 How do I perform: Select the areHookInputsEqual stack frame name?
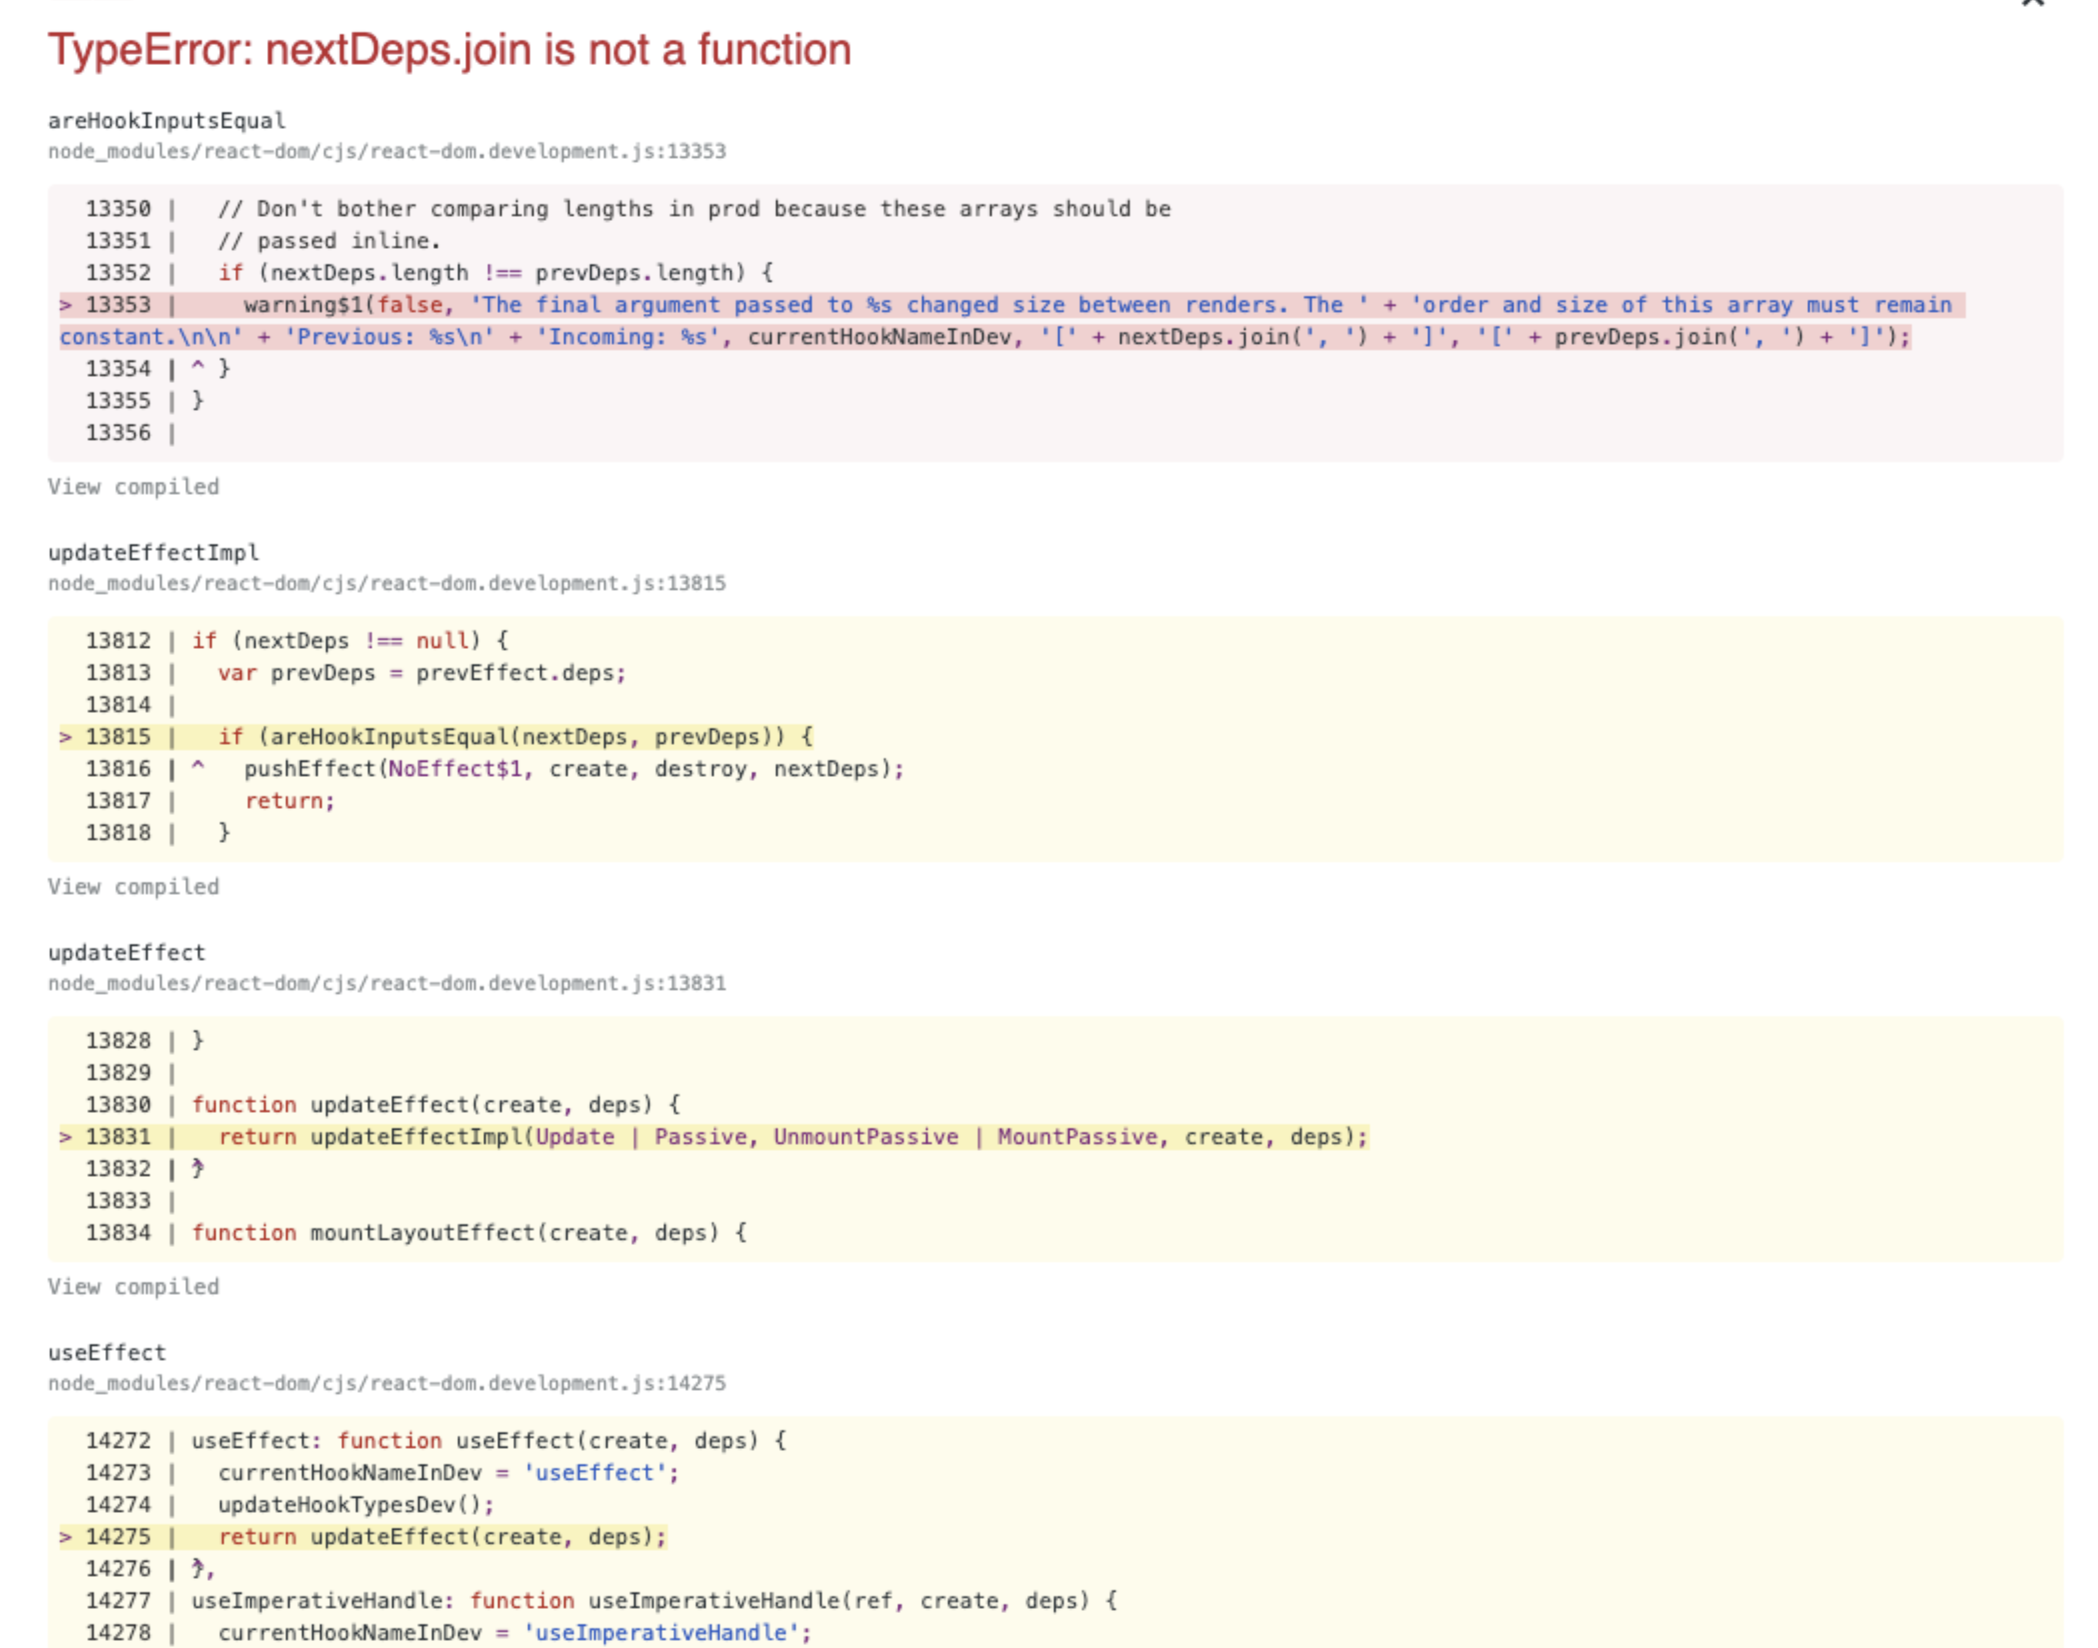click(x=166, y=121)
